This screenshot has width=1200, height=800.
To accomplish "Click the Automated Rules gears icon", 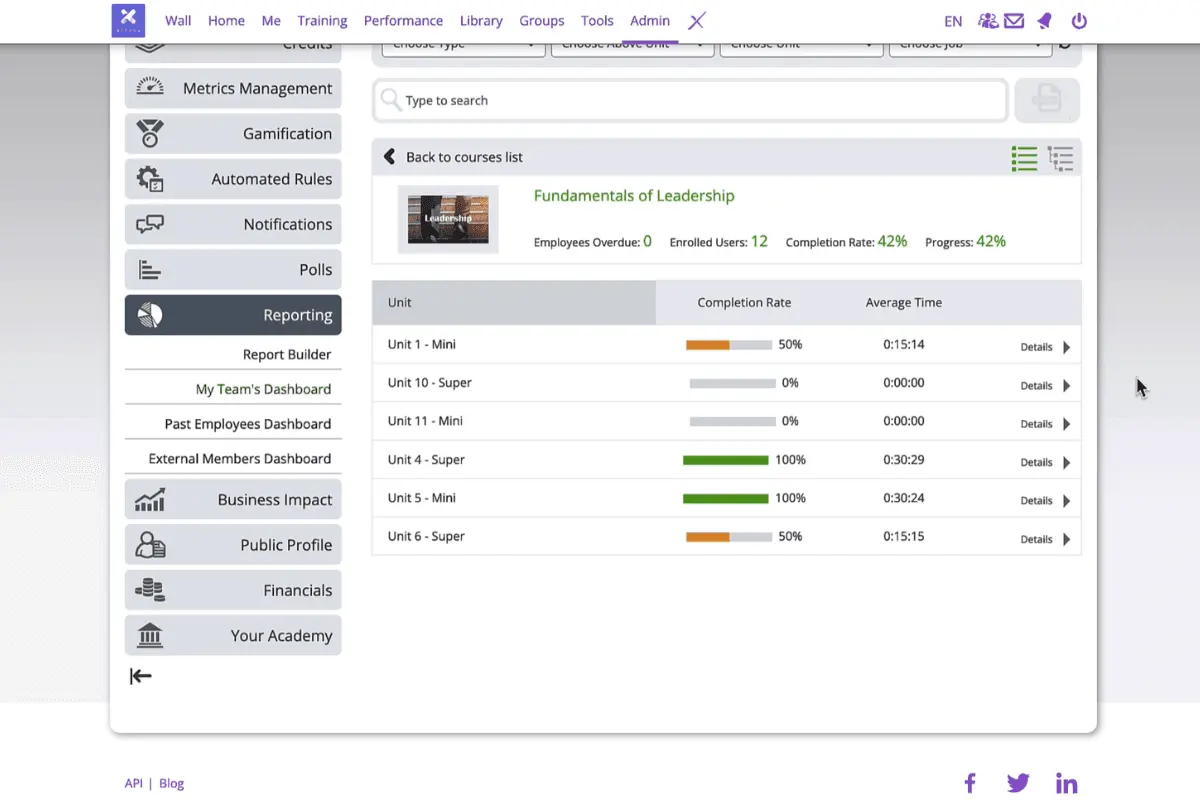I will (149, 179).
